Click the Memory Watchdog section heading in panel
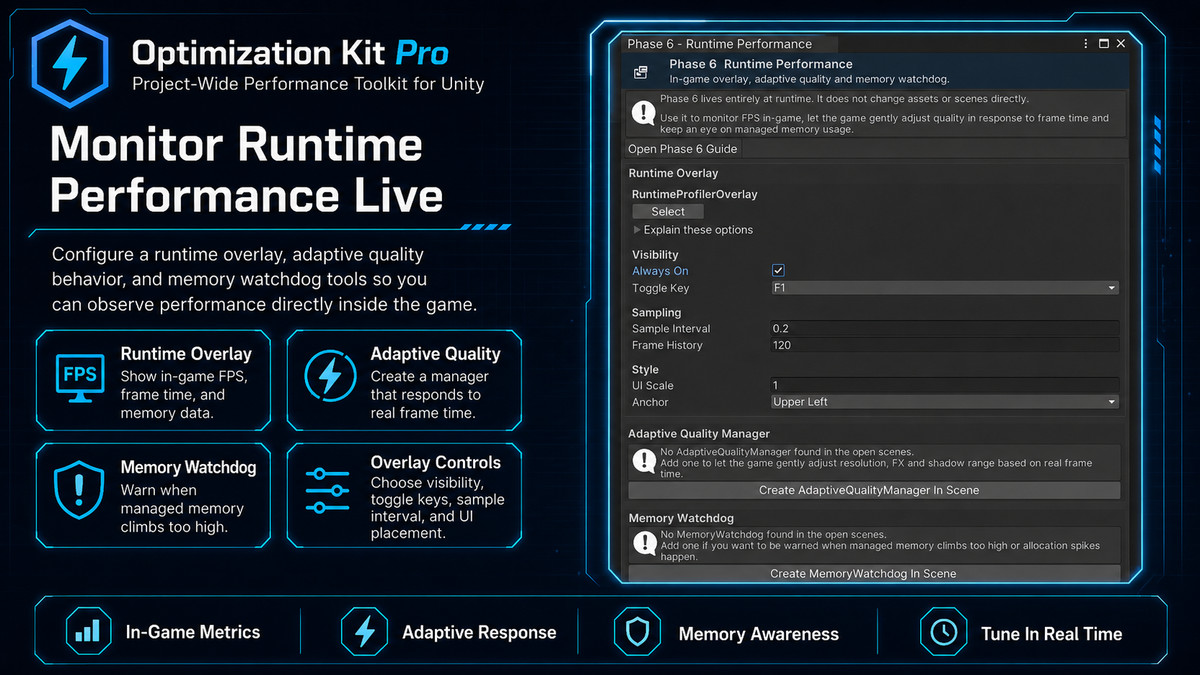The height and width of the screenshot is (675, 1200). click(681, 518)
